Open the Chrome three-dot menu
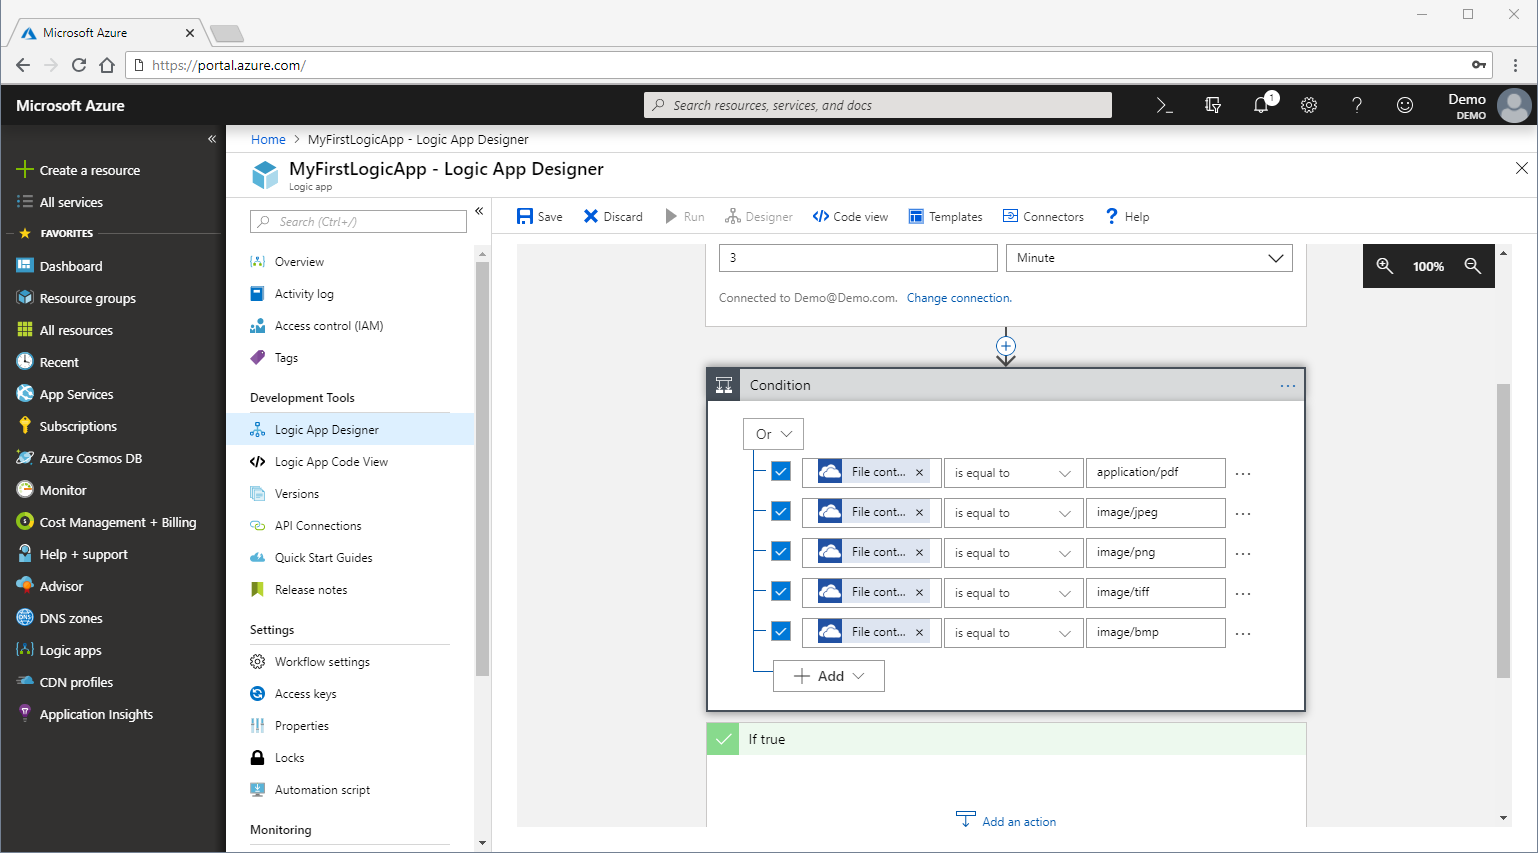 click(x=1515, y=65)
